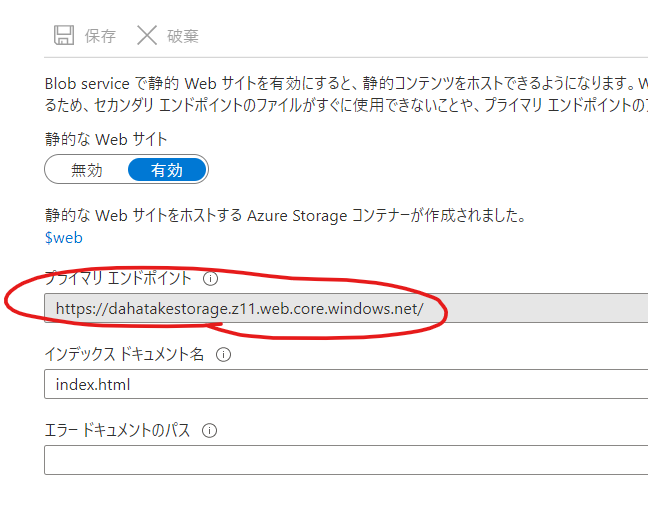Click the primary endpoint URL field
The height and width of the screenshot is (530, 648).
[x=346, y=308]
